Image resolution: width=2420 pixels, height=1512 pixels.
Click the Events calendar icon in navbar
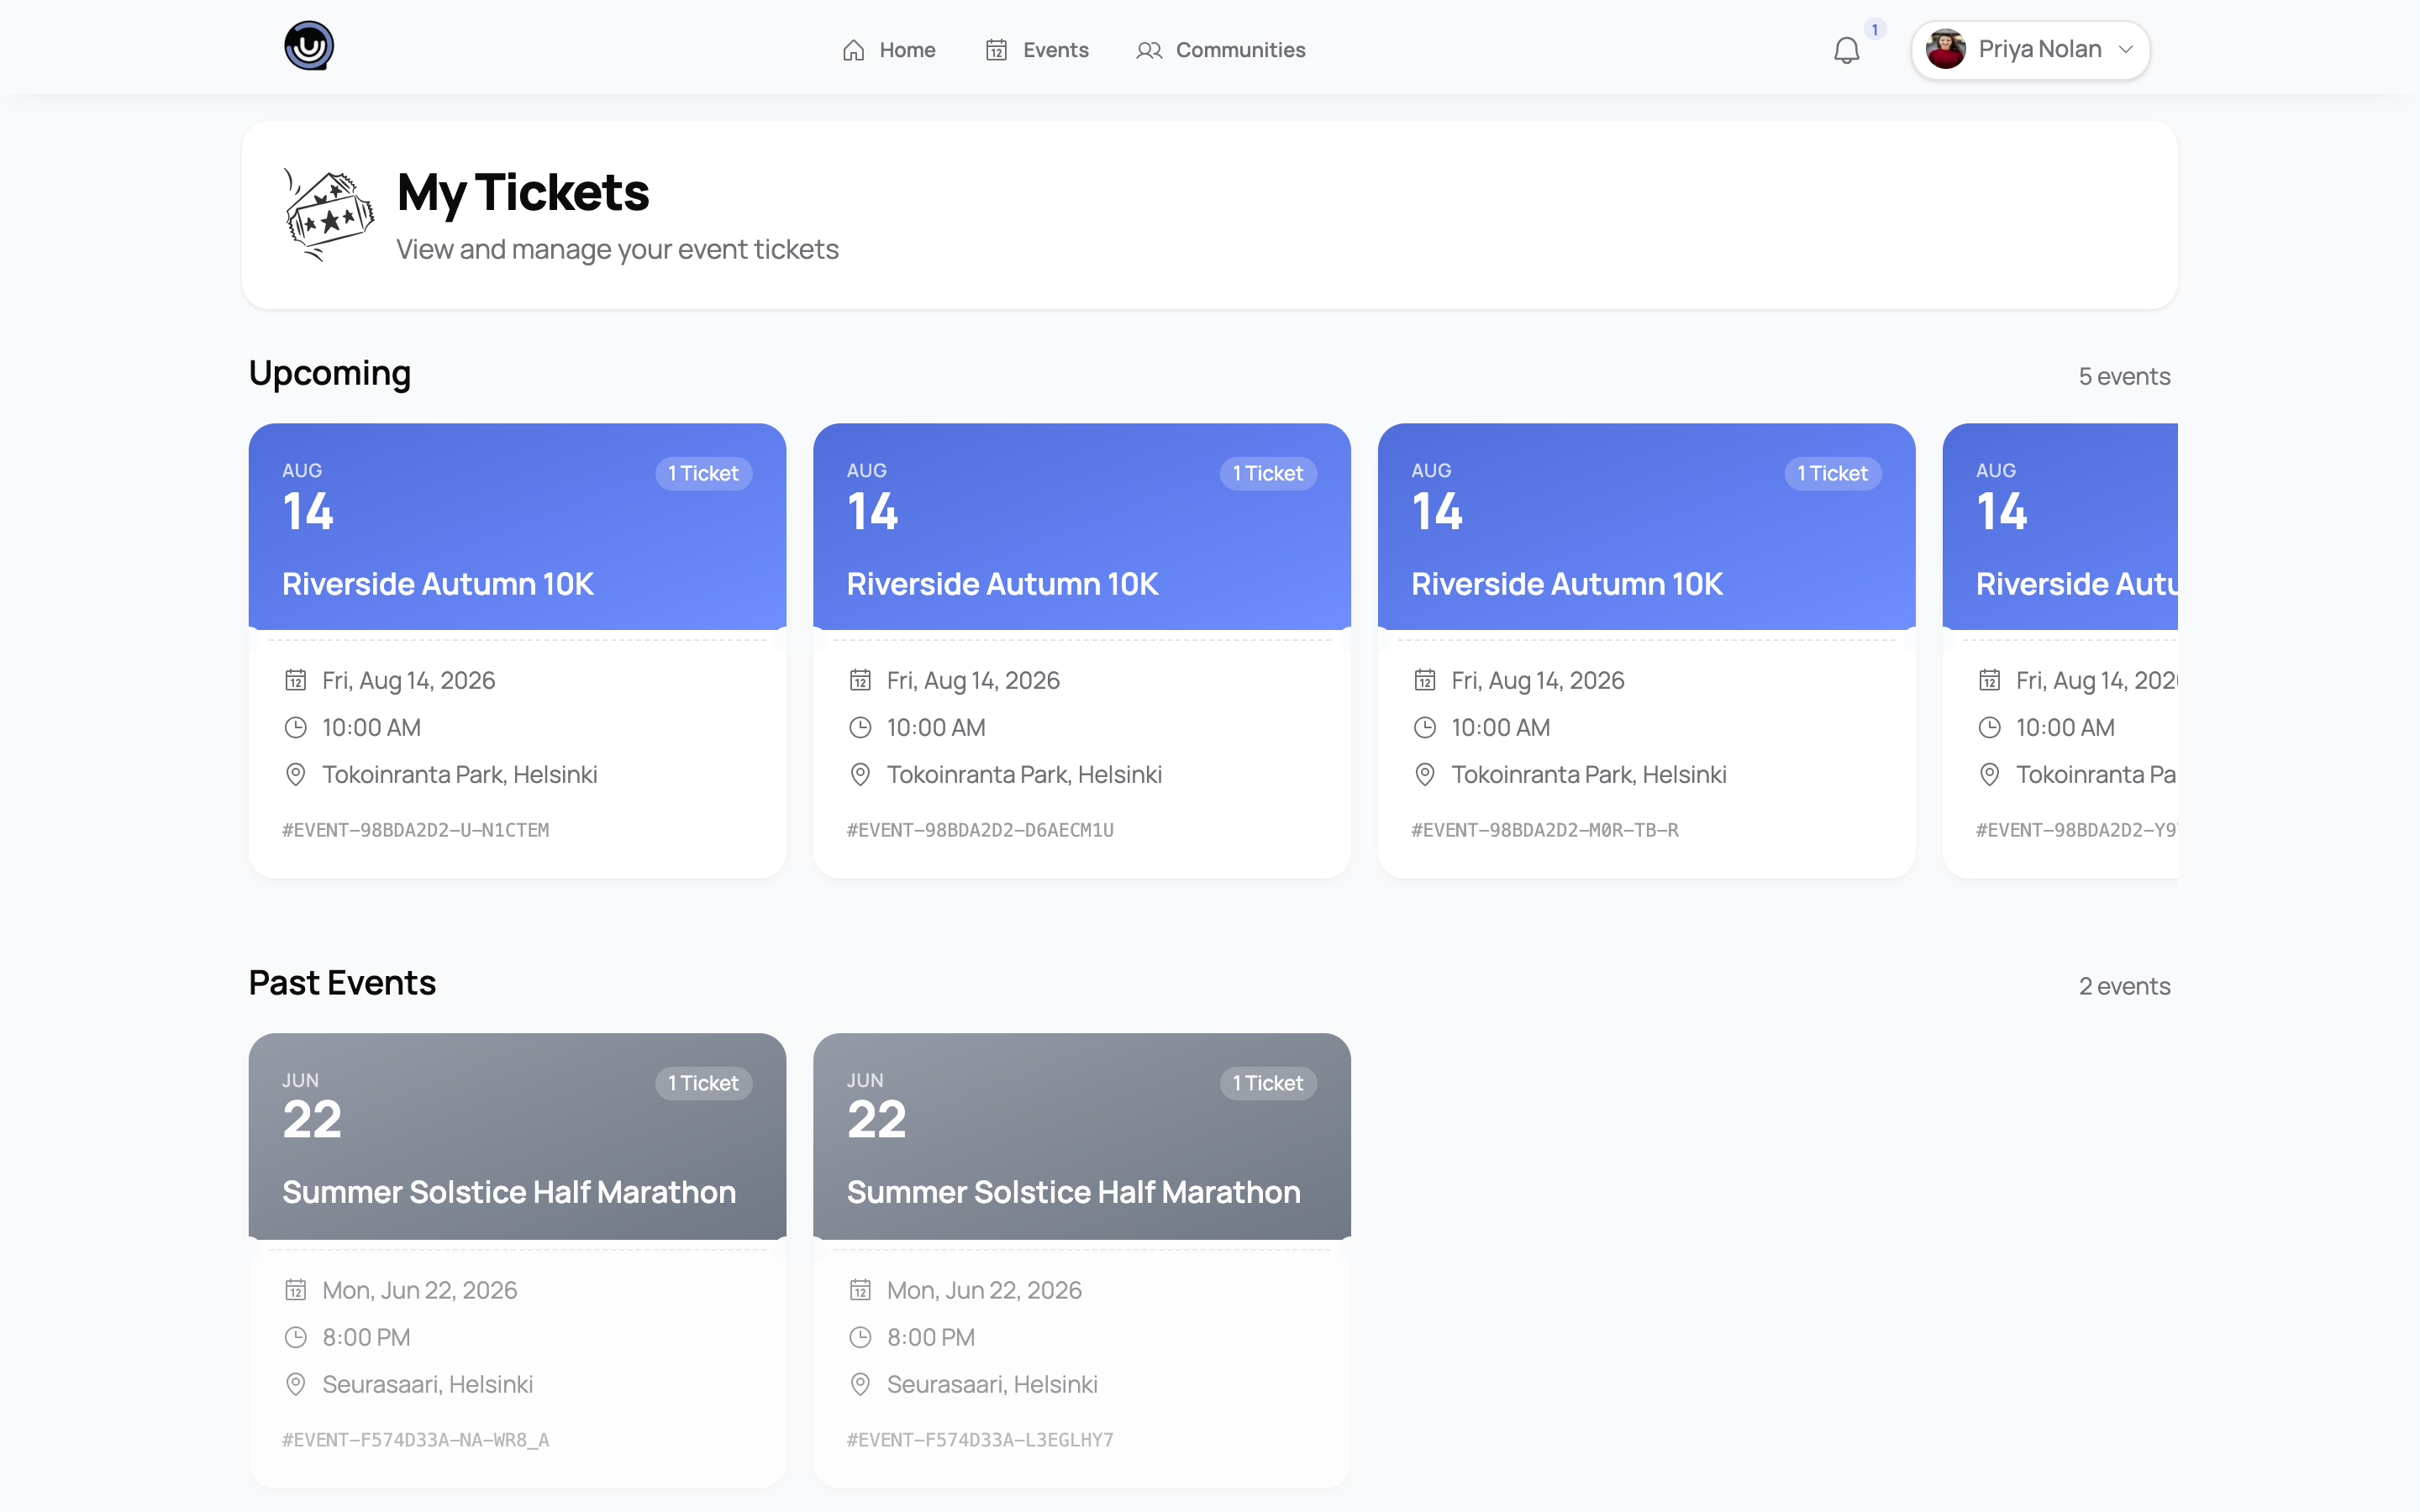click(x=996, y=50)
